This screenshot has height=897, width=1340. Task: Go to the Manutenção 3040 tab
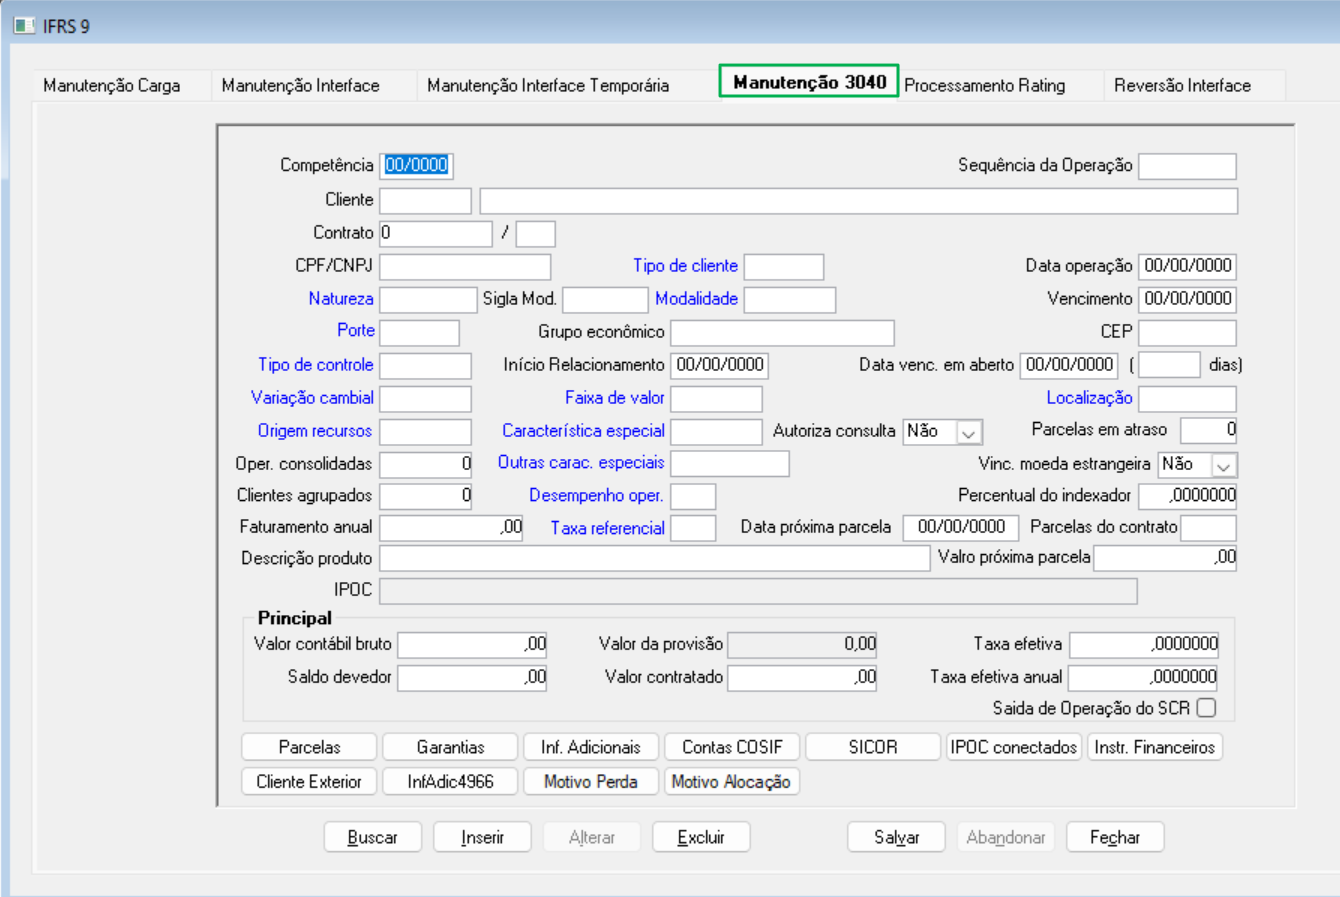(809, 82)
